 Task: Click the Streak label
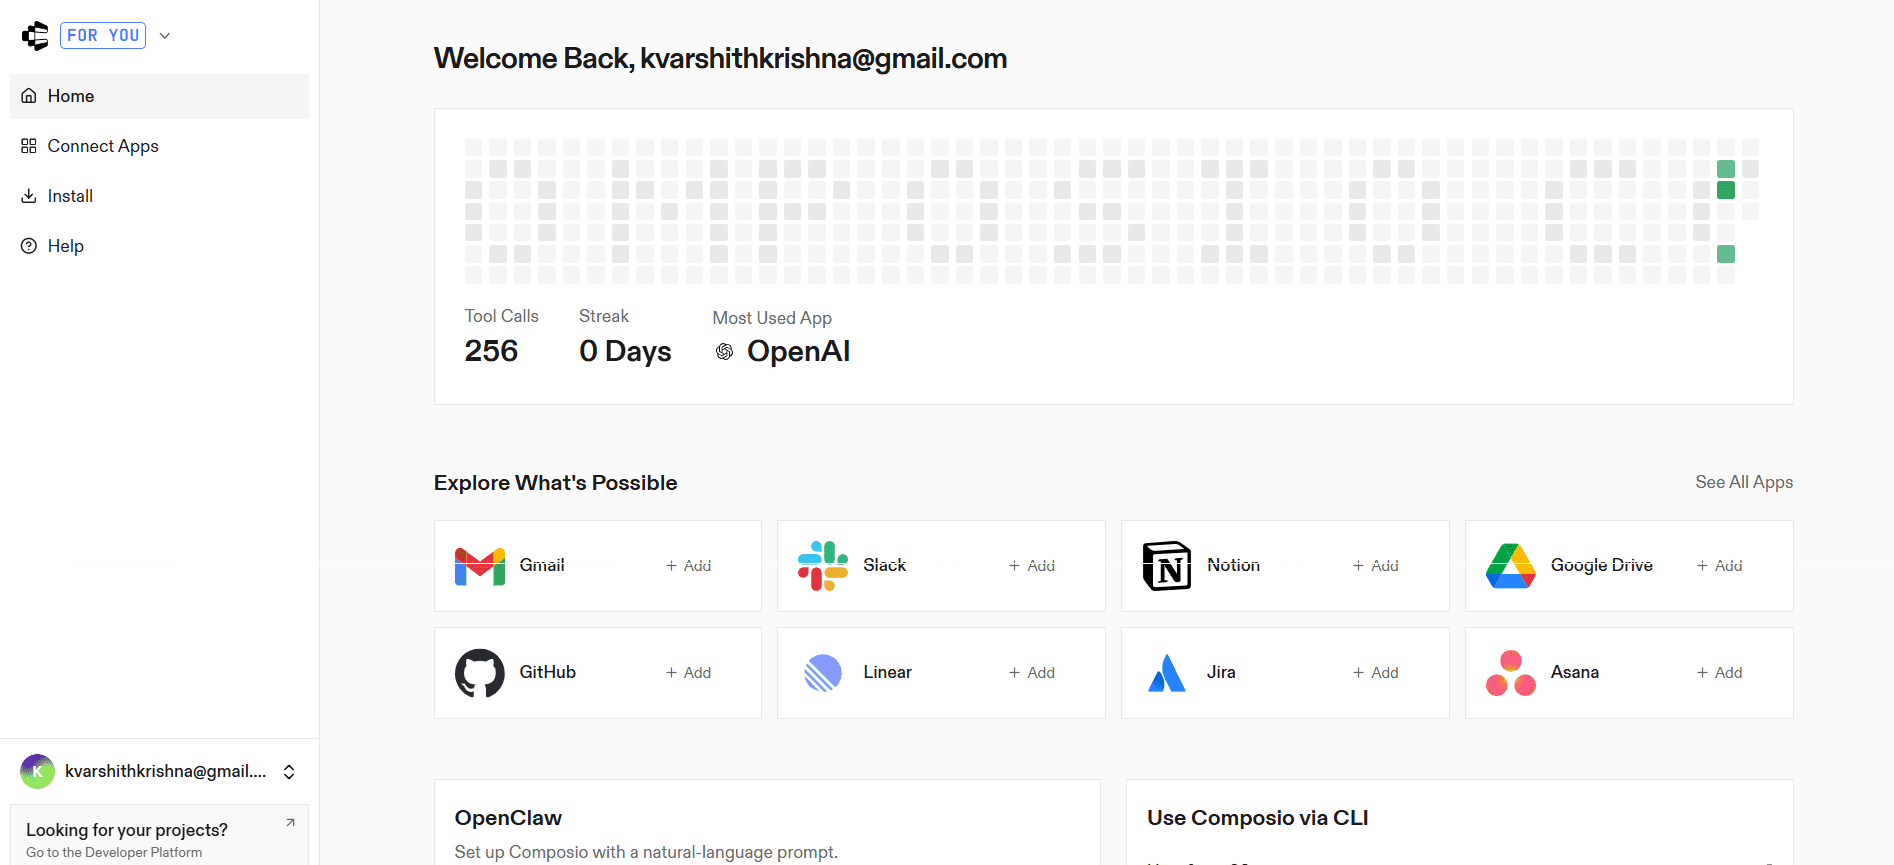click(x=604, y=316)
